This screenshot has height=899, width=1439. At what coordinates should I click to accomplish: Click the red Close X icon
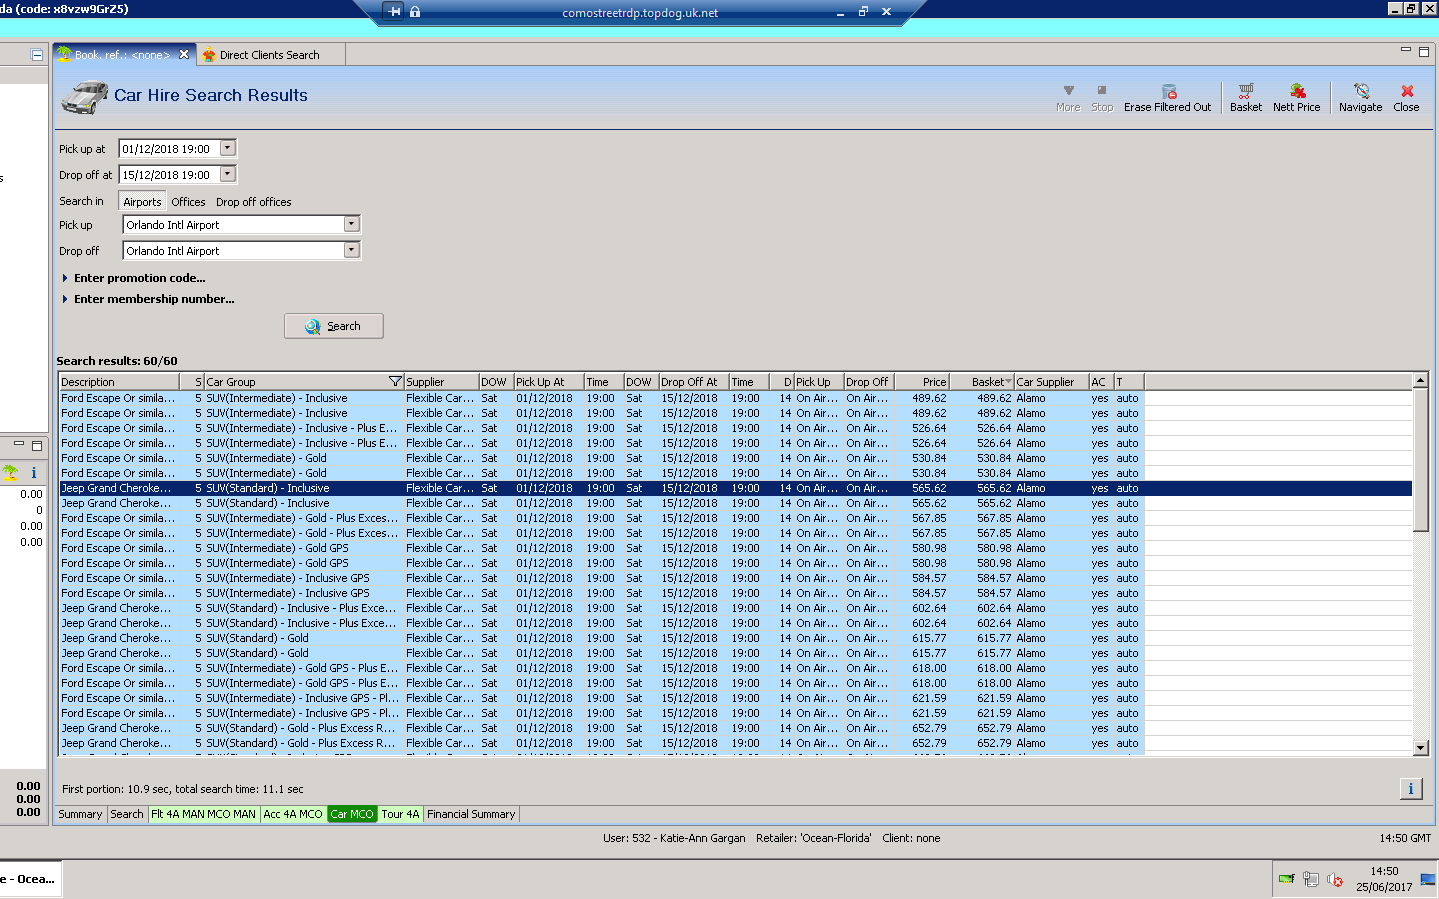click(1406, 91)
